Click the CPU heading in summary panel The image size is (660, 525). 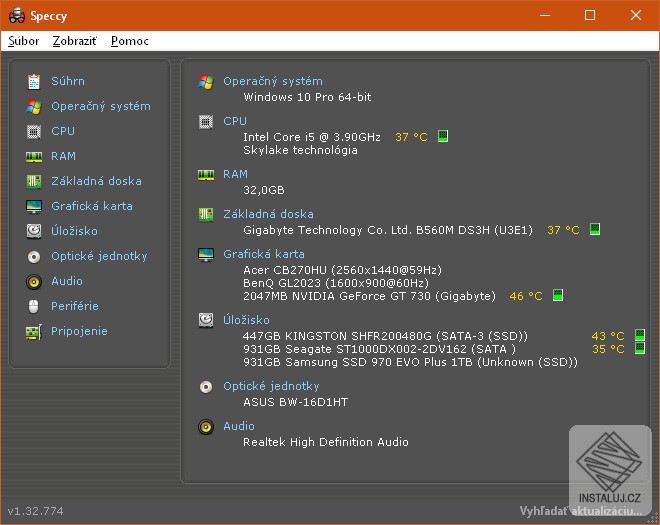click(x=235, y=121)
